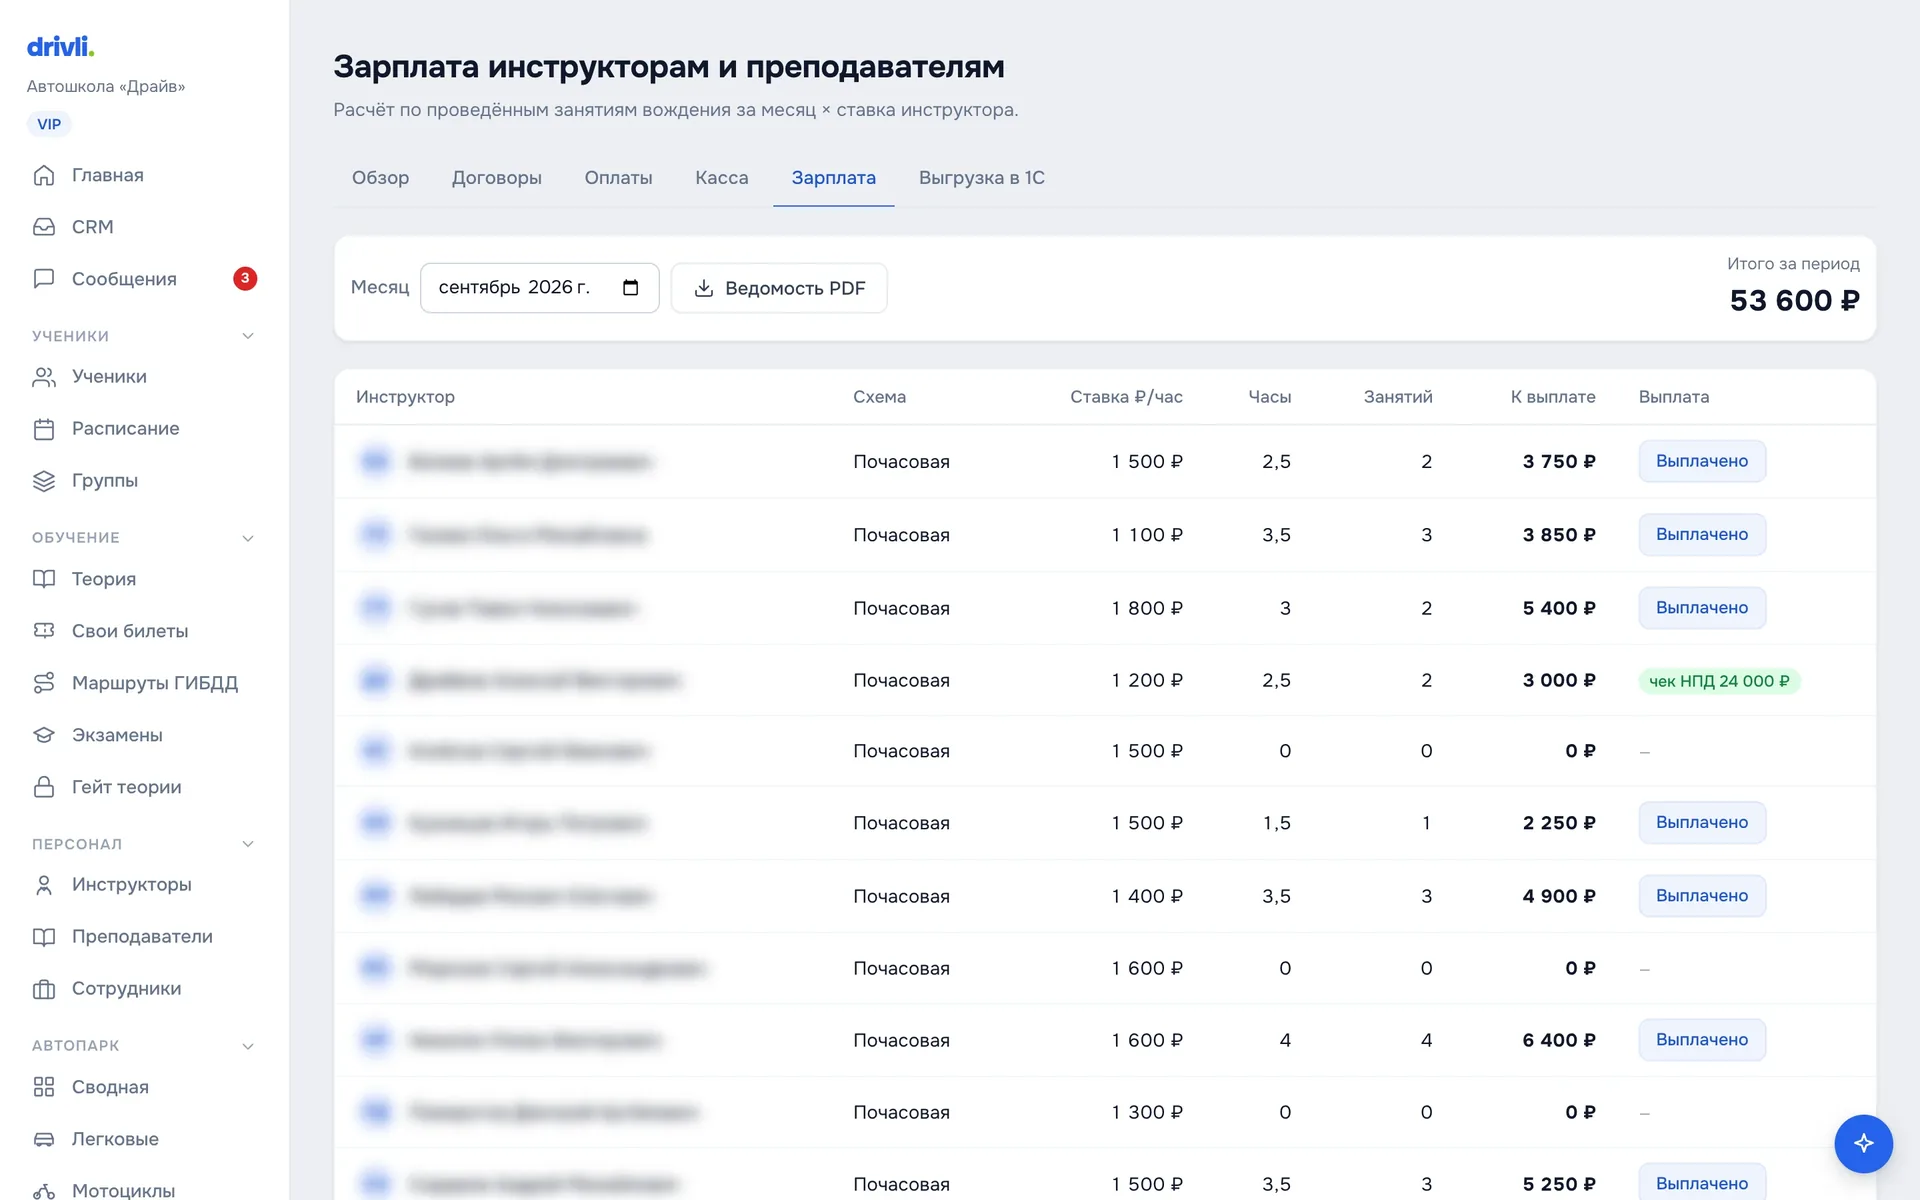Click the 1 100 ₽ rate cell
Screen dimensions: 1920x1200
tap(1147, 535)
